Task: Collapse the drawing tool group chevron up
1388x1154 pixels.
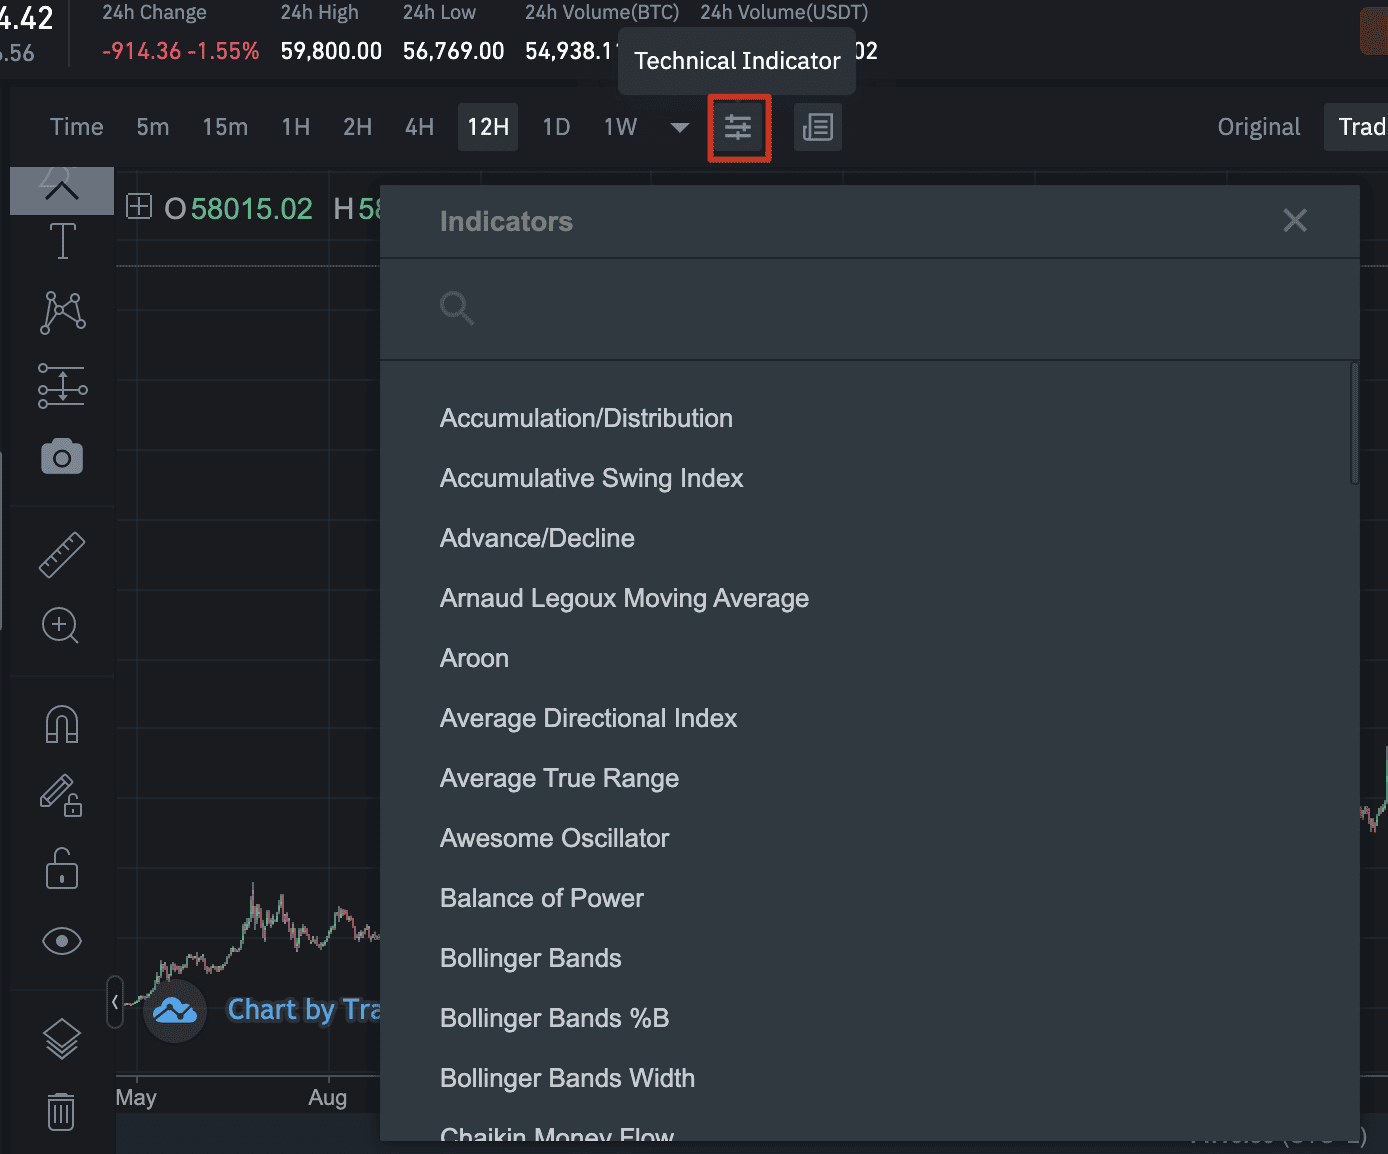Action: (x=62, y=190)
